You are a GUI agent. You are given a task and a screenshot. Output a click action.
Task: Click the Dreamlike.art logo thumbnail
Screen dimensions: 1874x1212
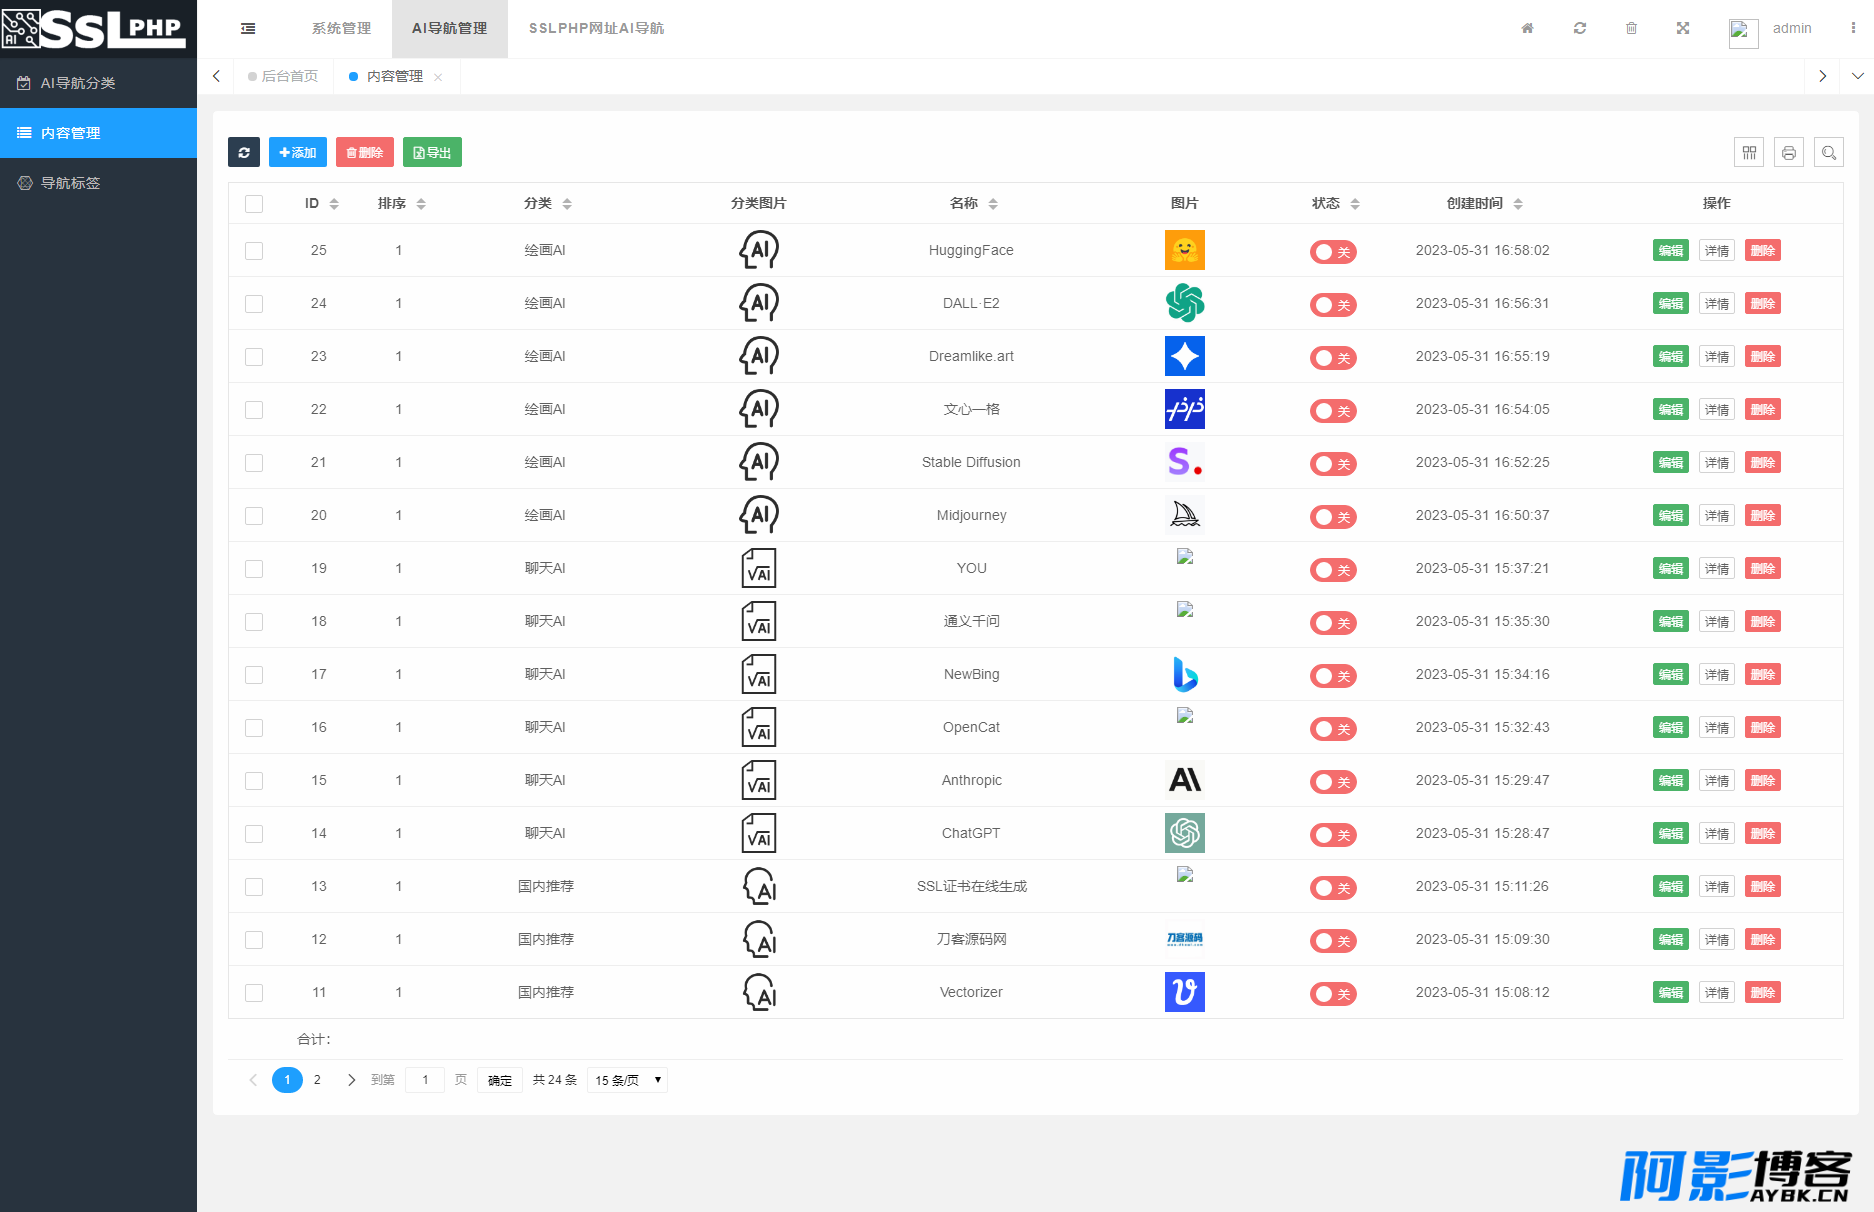[x=1184, y=356]
